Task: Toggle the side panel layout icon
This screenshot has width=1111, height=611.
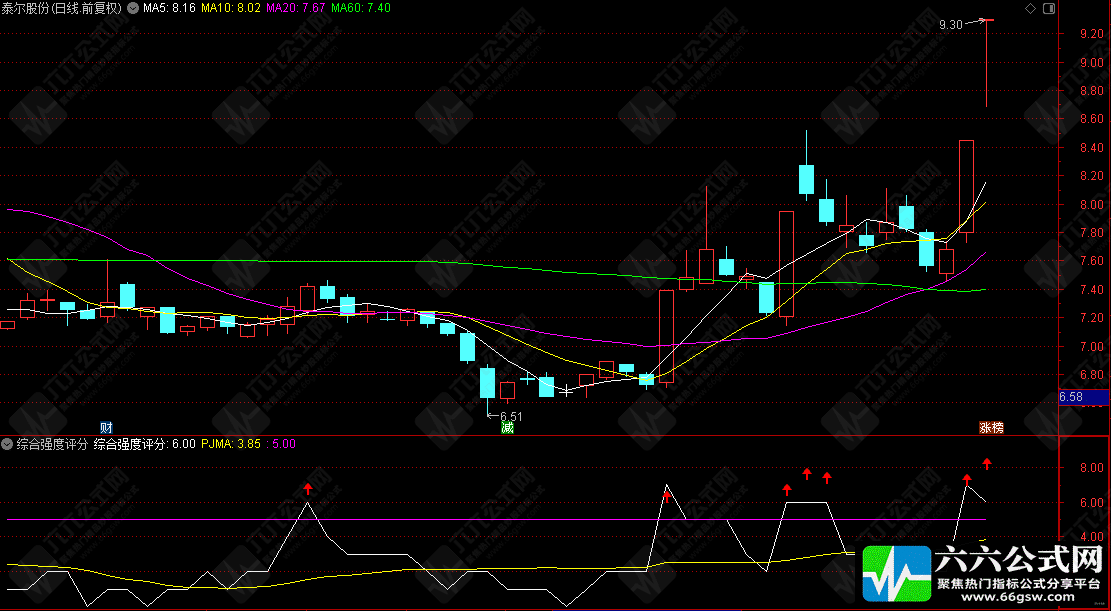Action: [1049, 8]
